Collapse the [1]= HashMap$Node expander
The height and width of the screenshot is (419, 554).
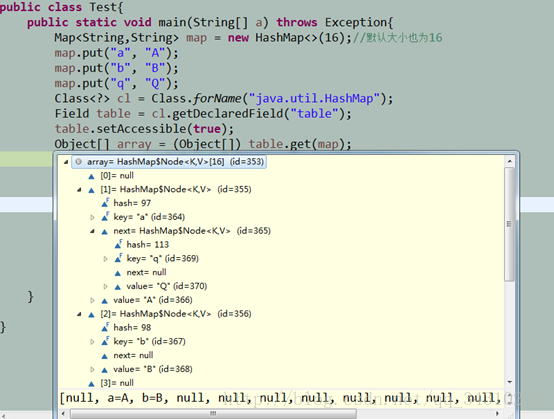[x=79, y=190]
